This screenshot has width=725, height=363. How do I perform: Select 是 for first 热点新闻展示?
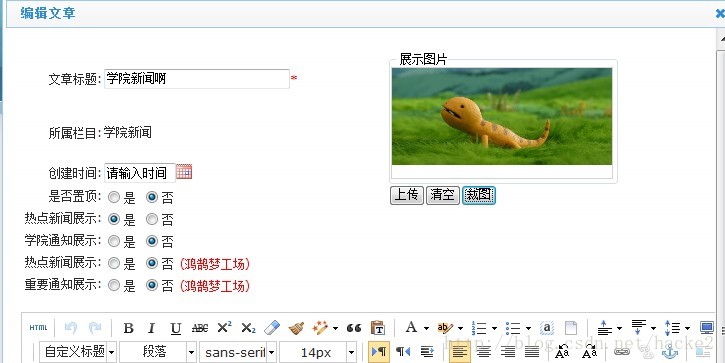(x=114, y=219)
